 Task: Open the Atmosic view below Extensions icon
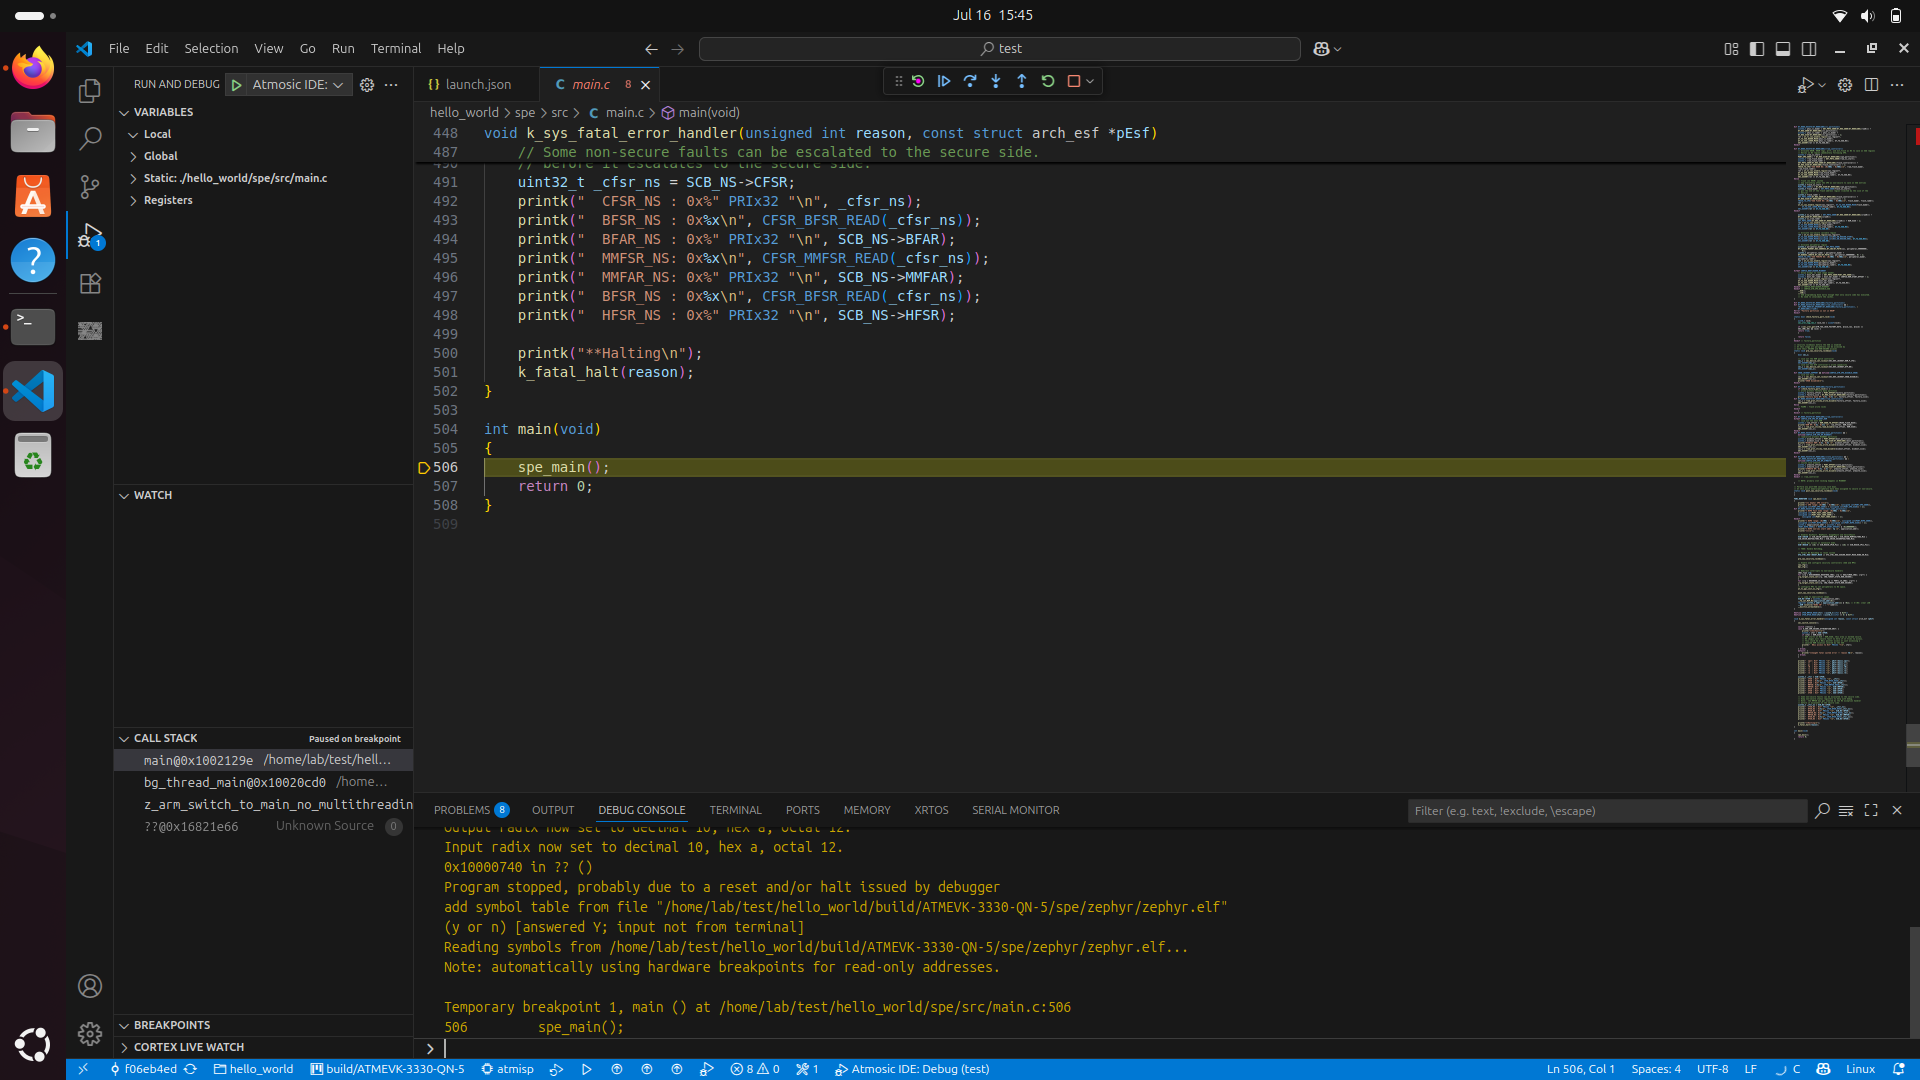pyautogui.click(x=90, y=331)
